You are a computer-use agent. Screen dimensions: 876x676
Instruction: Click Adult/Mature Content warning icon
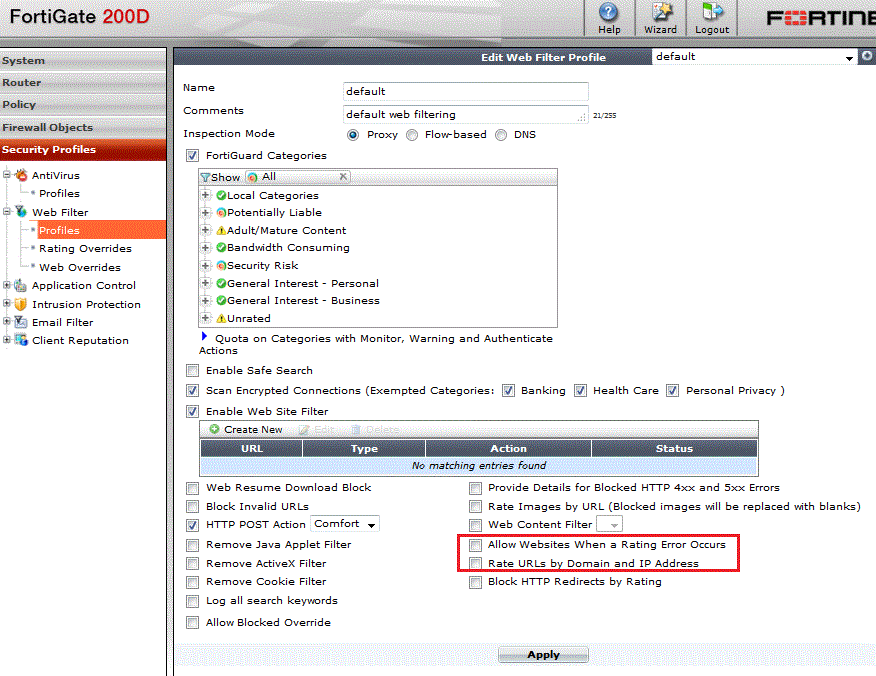[x=221, y=230]
